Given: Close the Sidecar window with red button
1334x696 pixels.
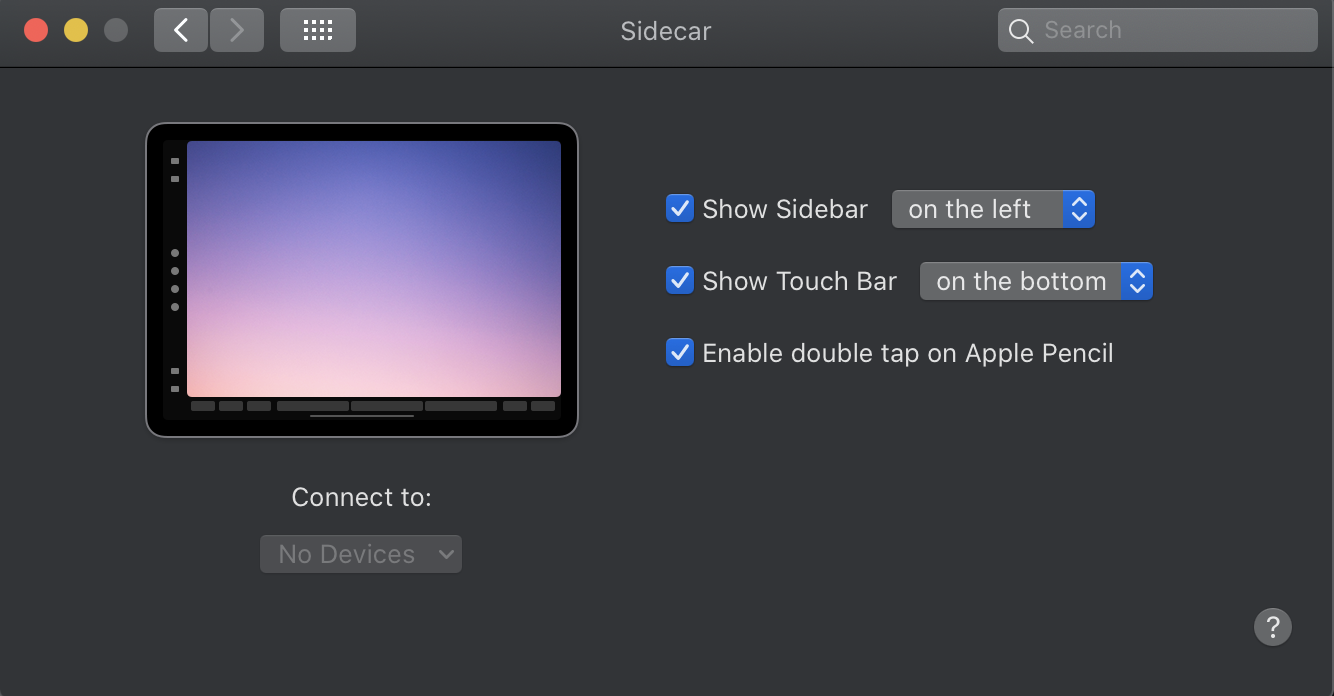Looking at the screenshot, I should [x=36, y=30].
